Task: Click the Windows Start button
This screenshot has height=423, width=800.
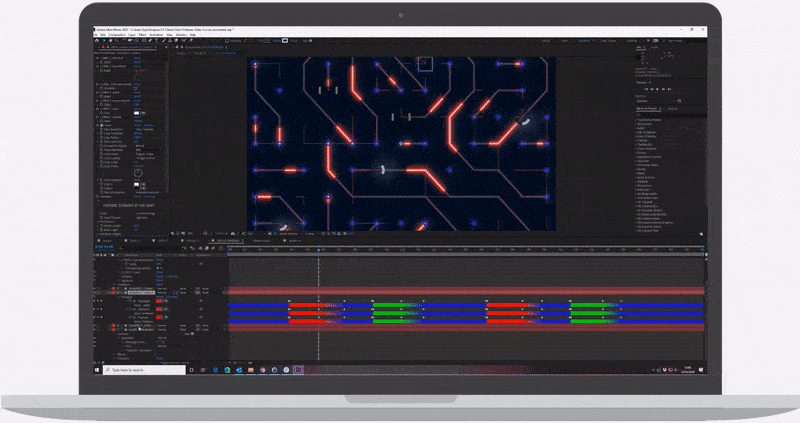Action: [x=101, y=370]
